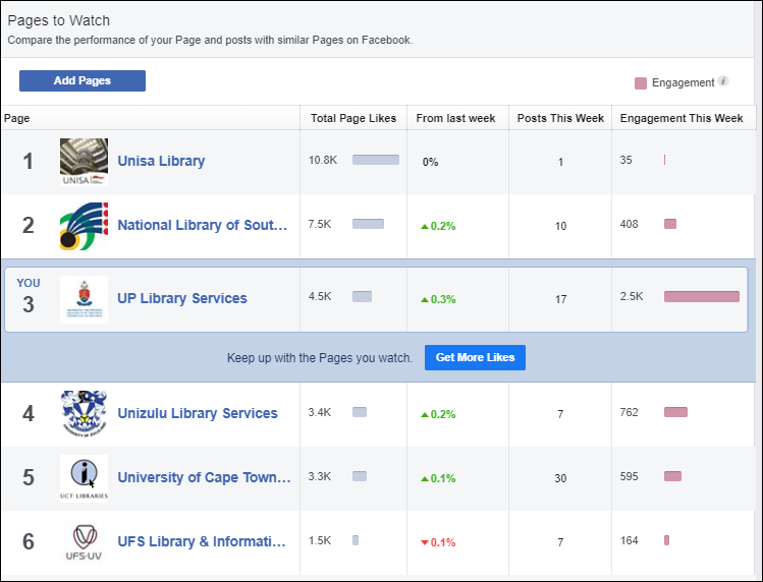763x582 pixels.
Task: Click the green 0.1% increase for UCT
Action: (438, 478)
